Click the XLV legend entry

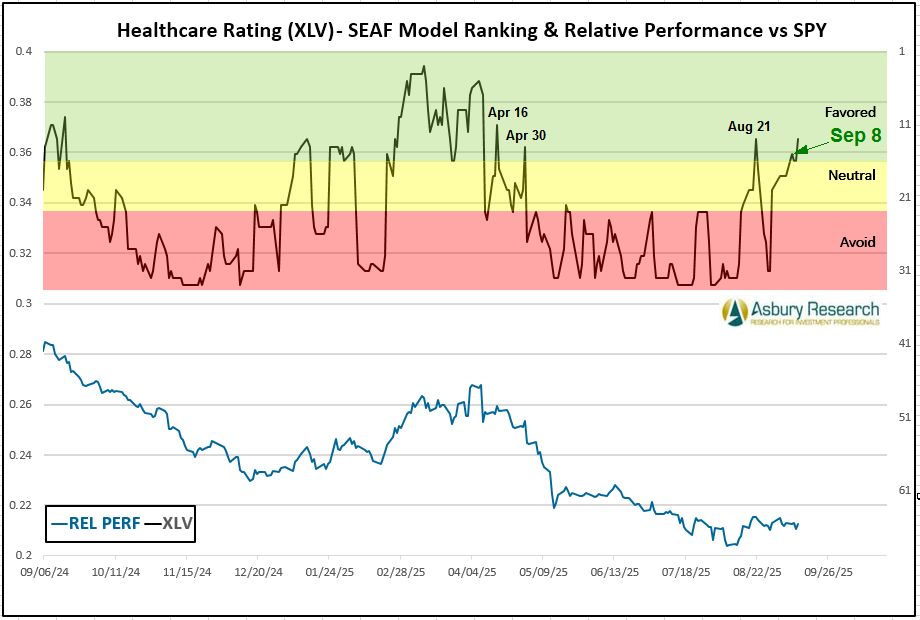click(x=168, y=522)
